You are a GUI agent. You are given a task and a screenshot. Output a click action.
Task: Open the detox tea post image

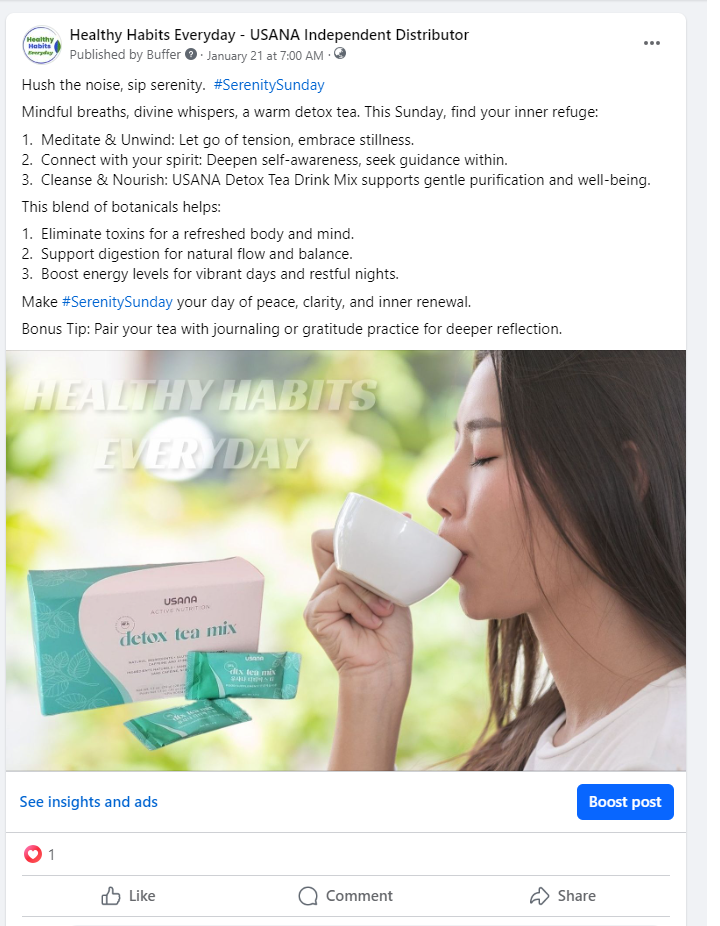click(346, 560)
